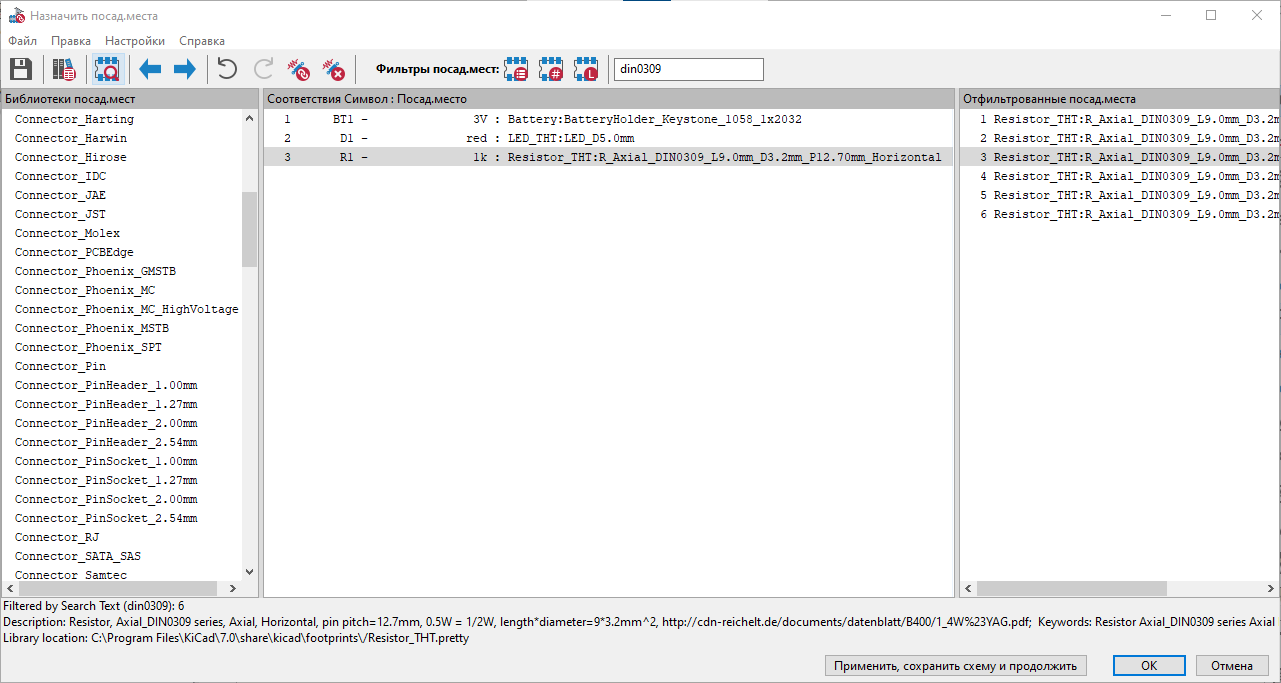The image size is (1281, 683).
Task: Delete all footprint associations icon
Action: [x=334, y=69]
